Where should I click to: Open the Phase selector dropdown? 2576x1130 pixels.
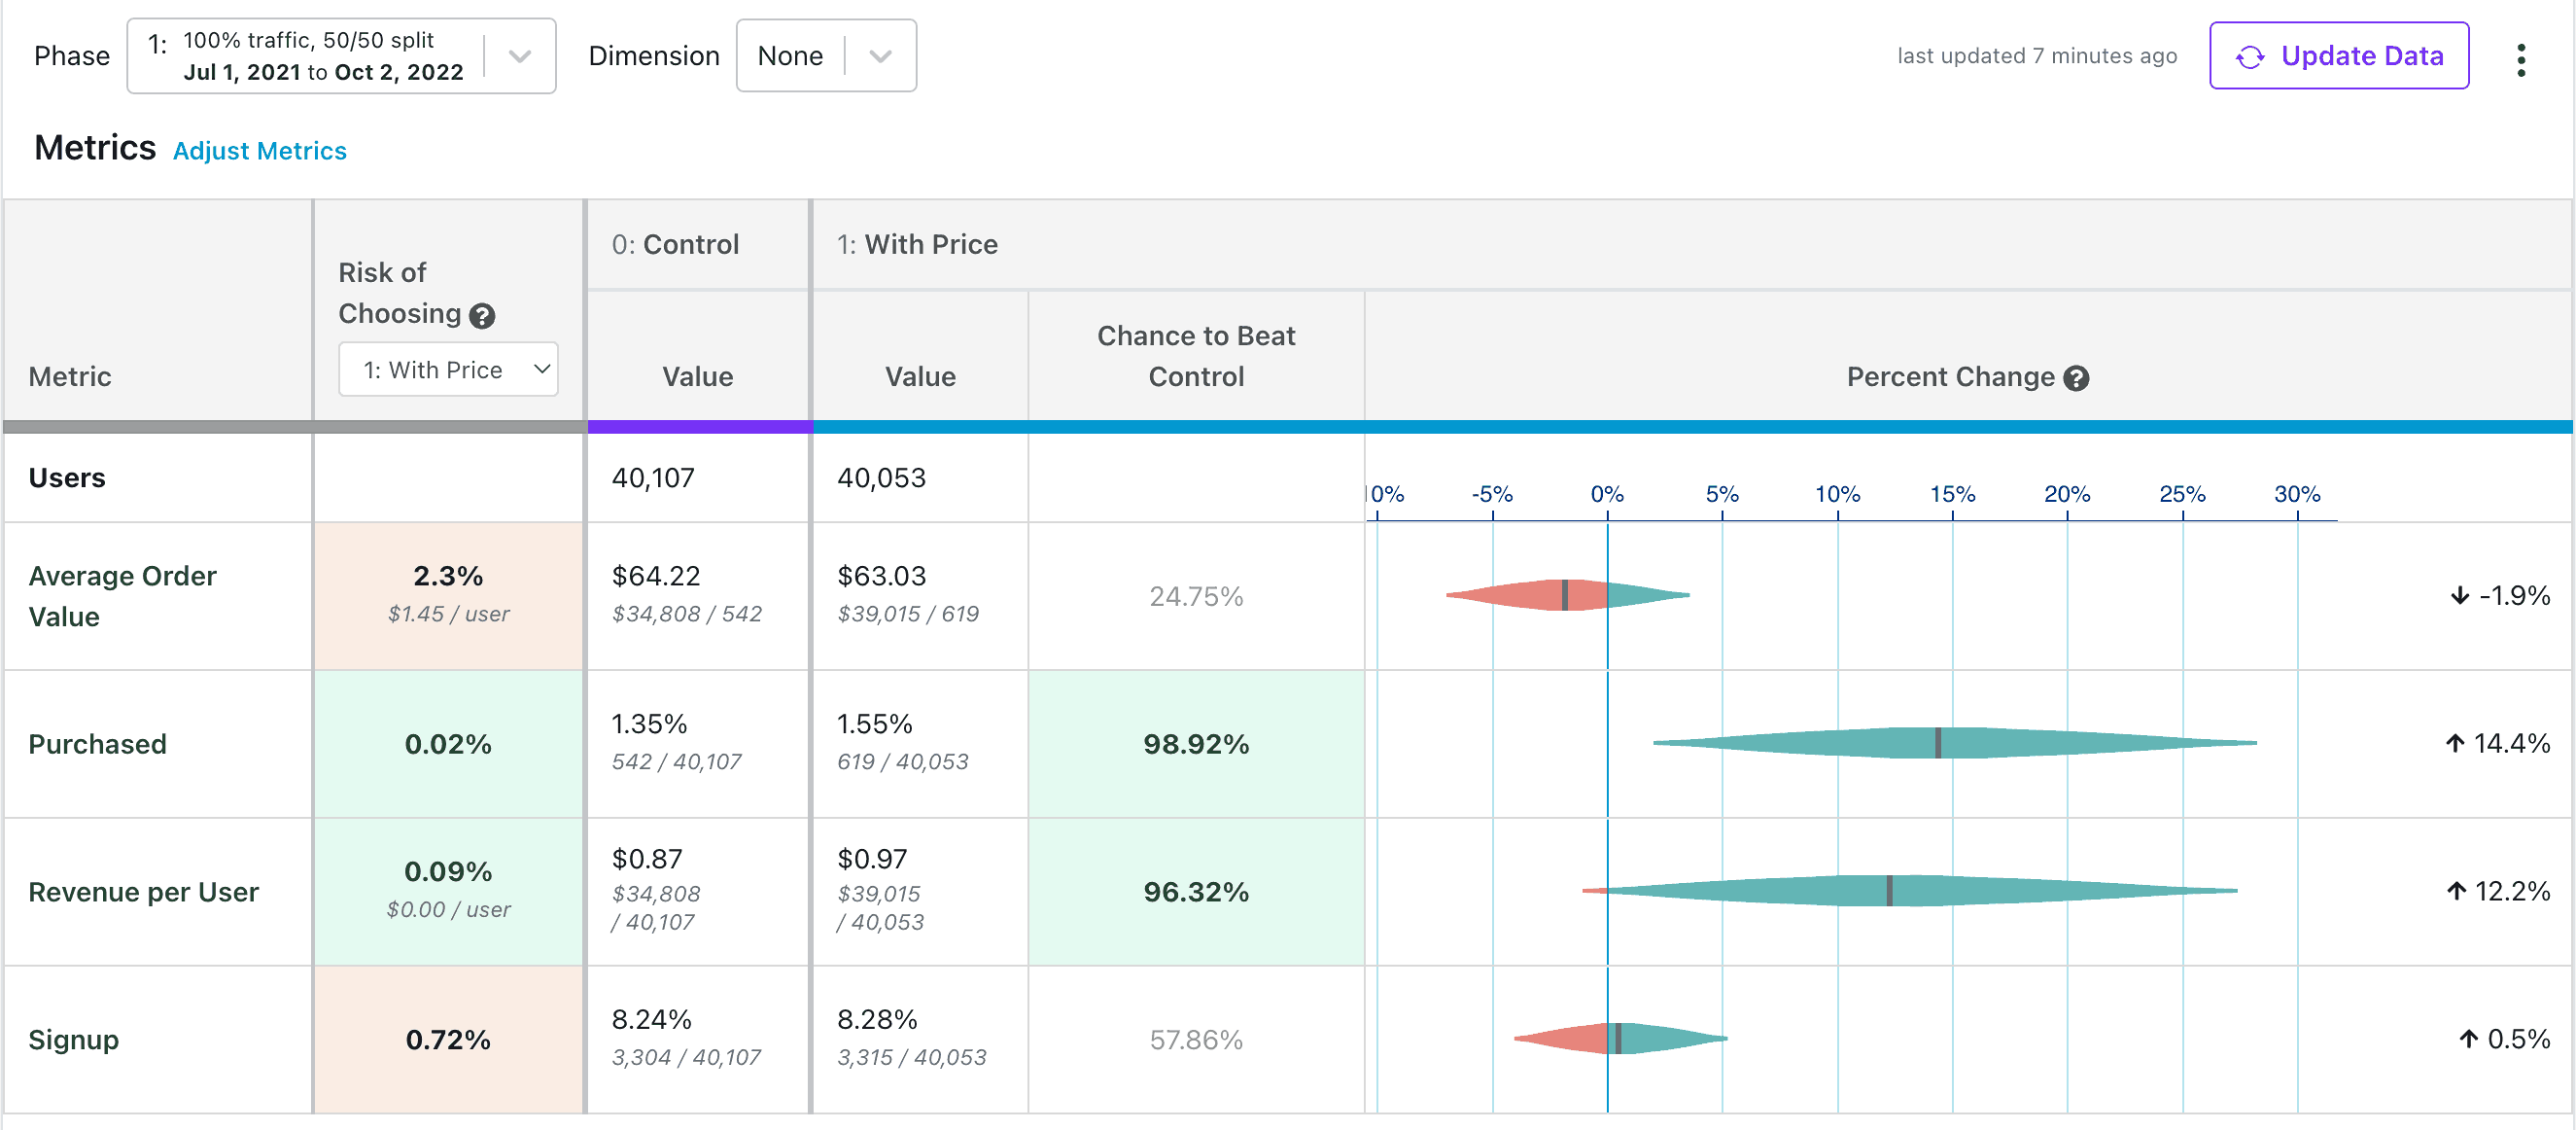(x=340, y=56)
